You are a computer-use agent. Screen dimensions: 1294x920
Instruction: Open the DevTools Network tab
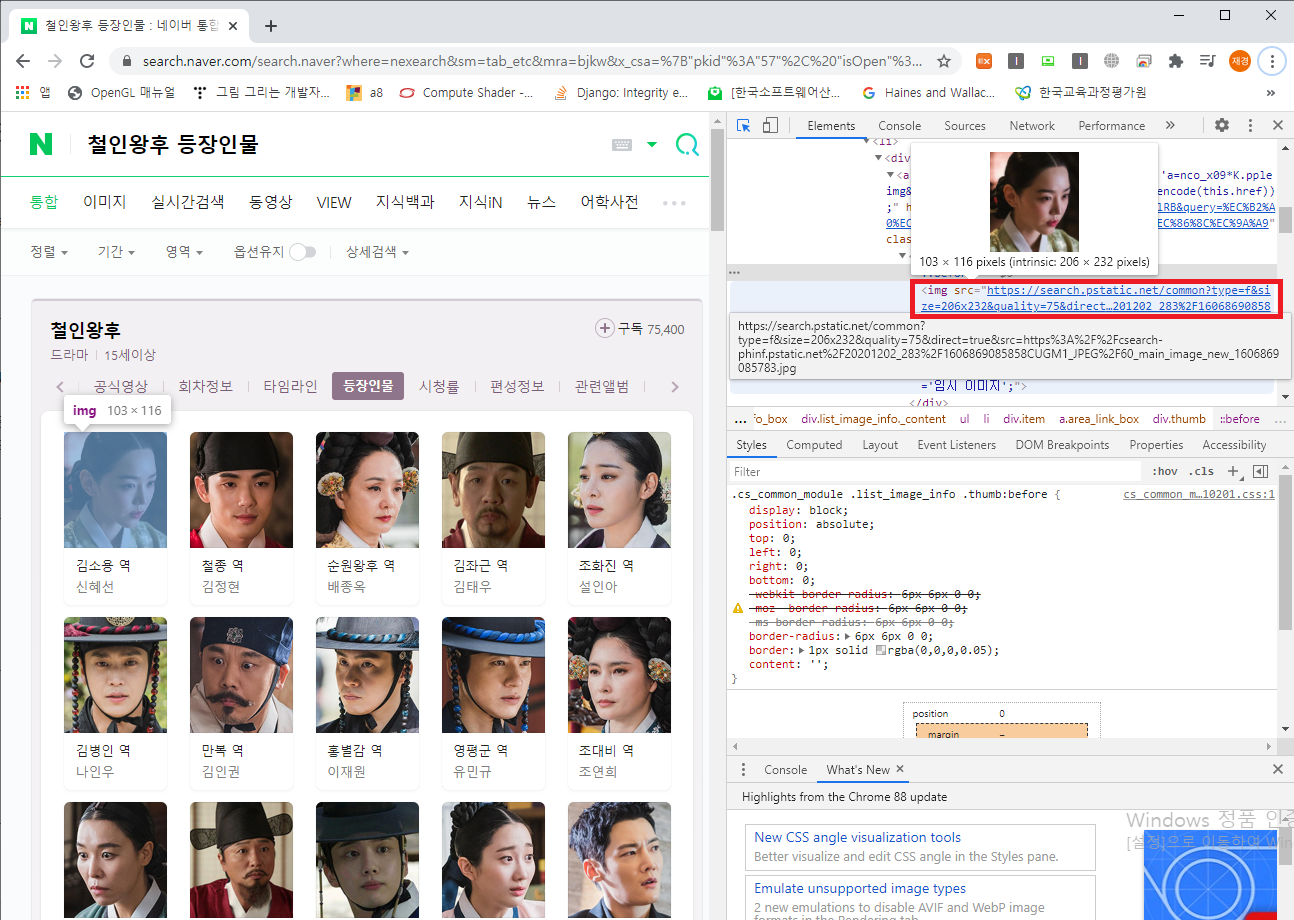point(1032,125)
